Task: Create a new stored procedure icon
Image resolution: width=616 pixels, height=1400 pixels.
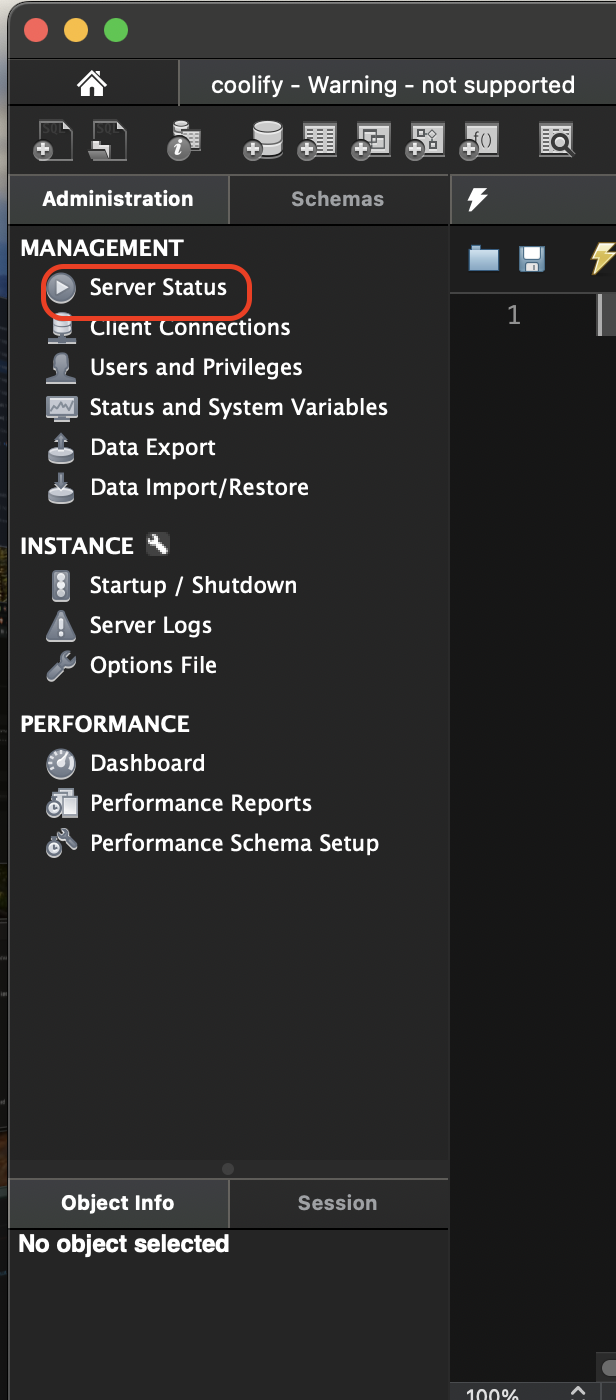Action: (x=425, y=141)
